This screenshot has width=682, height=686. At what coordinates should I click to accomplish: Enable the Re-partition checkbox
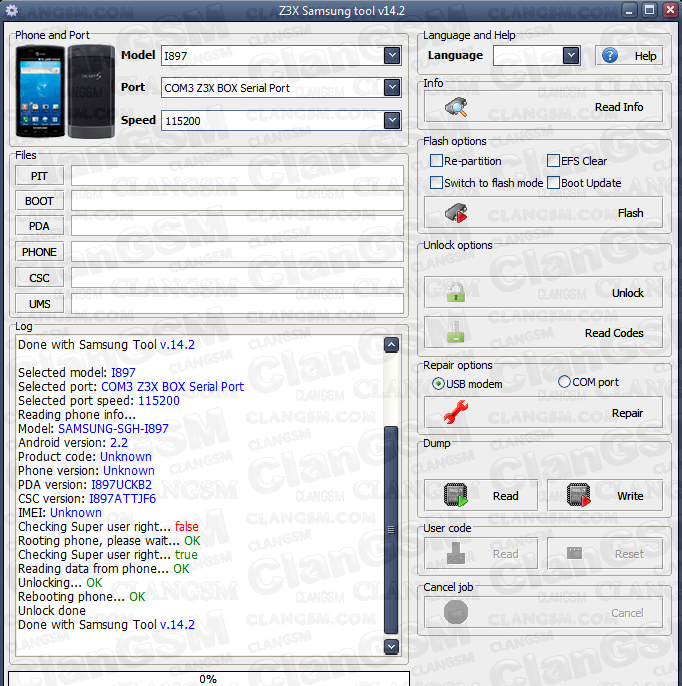436,161
